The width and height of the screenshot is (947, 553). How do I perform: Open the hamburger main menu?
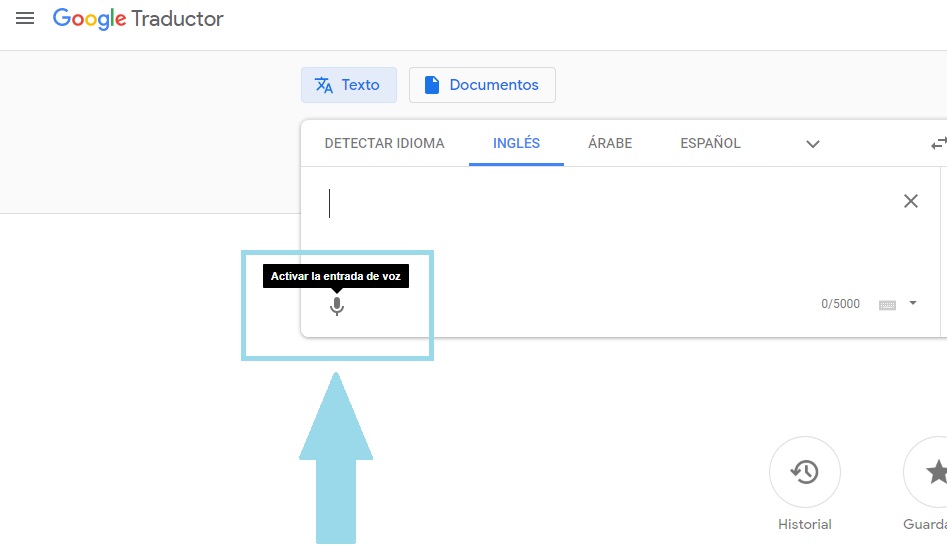click(x=25, y=18)
